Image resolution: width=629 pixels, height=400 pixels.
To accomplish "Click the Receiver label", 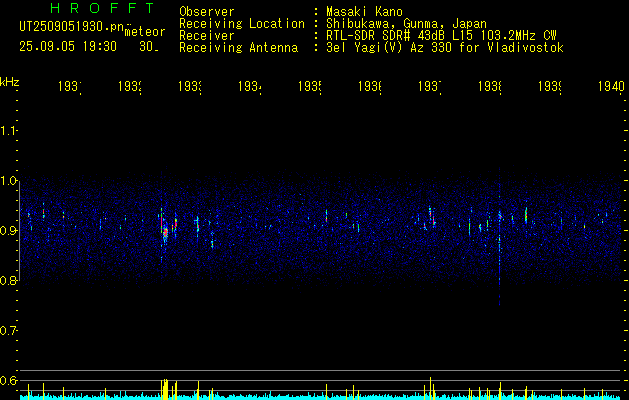I will (x=207, y=36).
